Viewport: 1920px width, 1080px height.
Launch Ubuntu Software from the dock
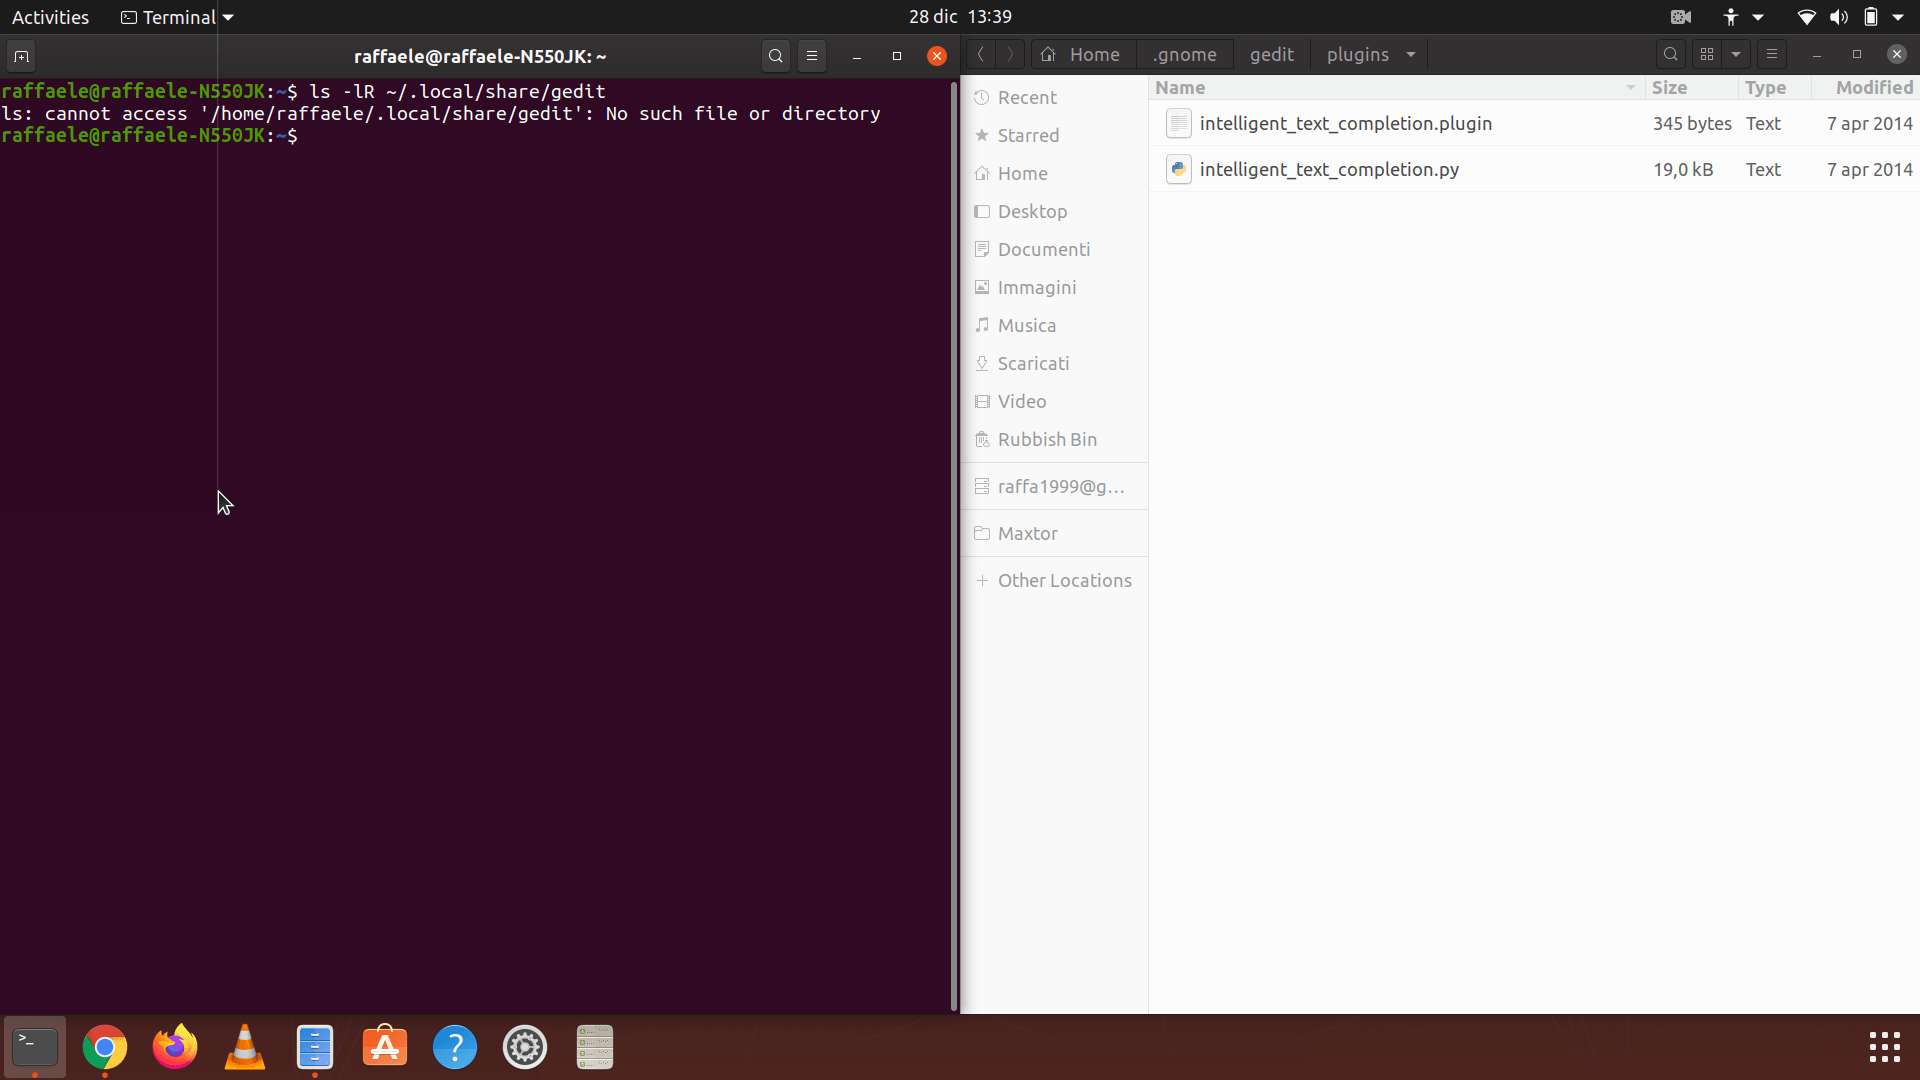[385, 1047]
